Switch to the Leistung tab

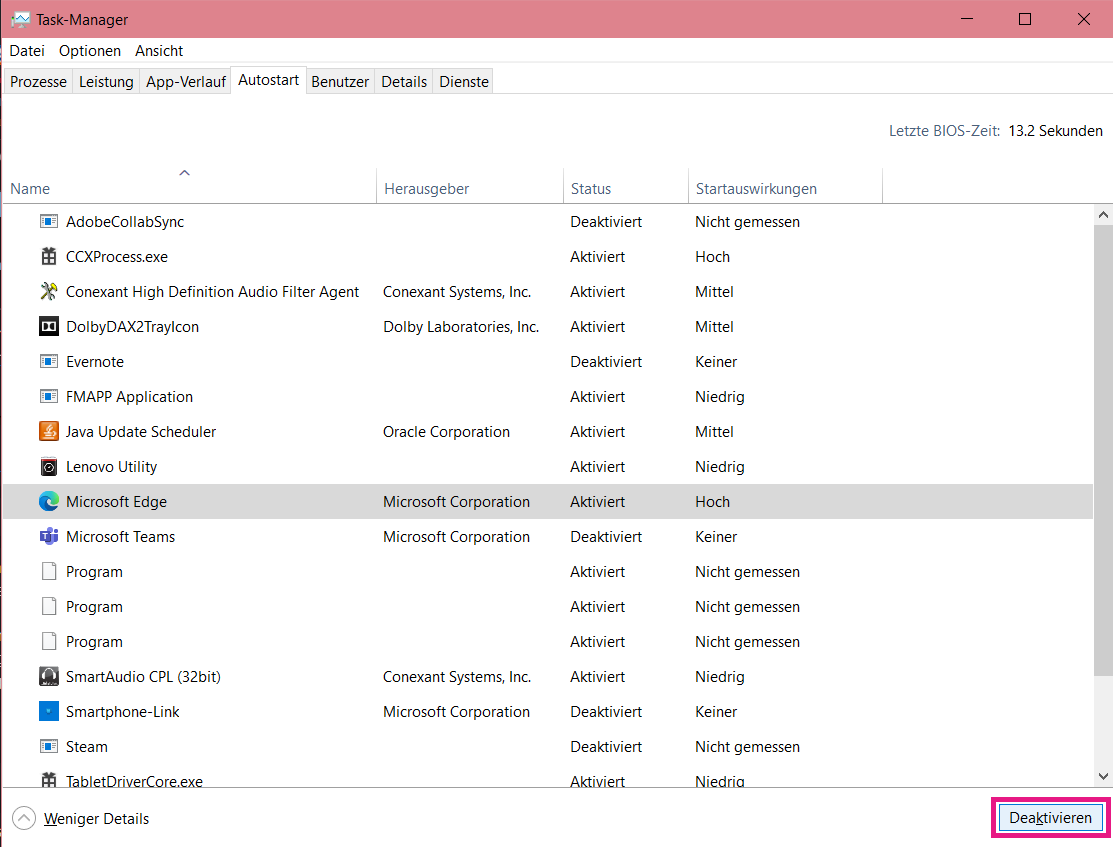click(106, 82)
